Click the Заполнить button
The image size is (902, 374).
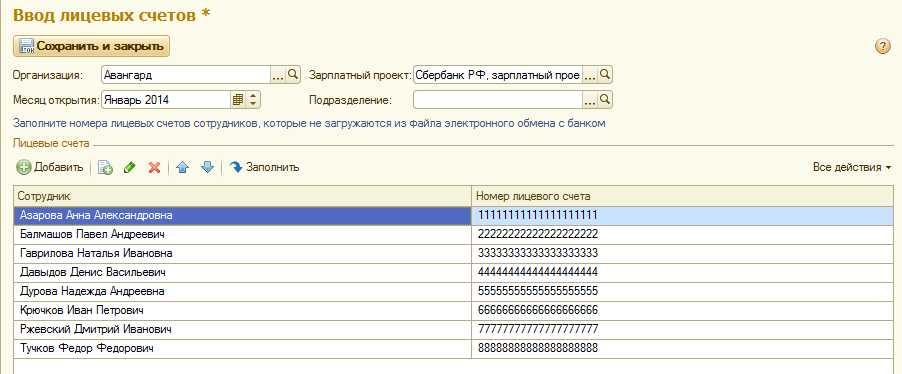(264, 167)
